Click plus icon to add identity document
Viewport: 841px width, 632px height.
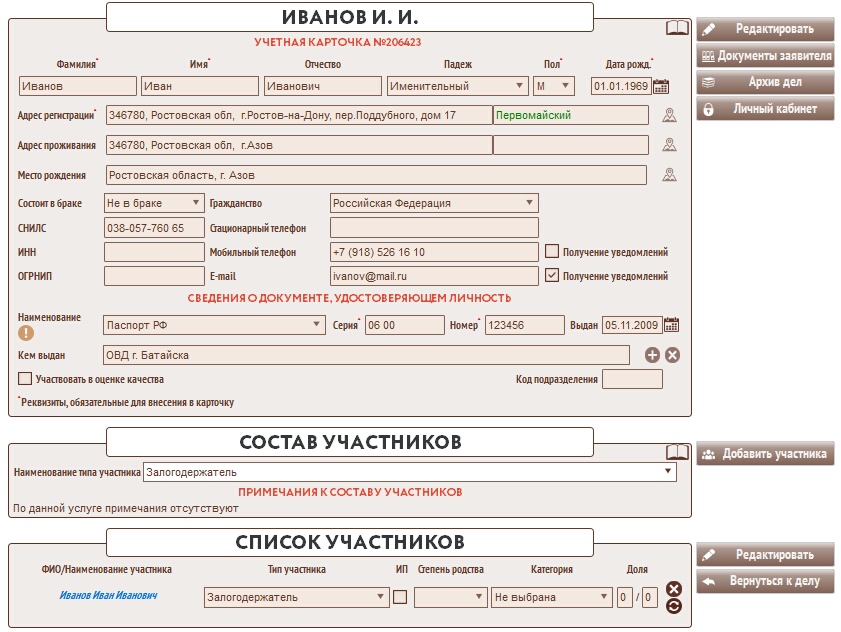tap(652, 355)
